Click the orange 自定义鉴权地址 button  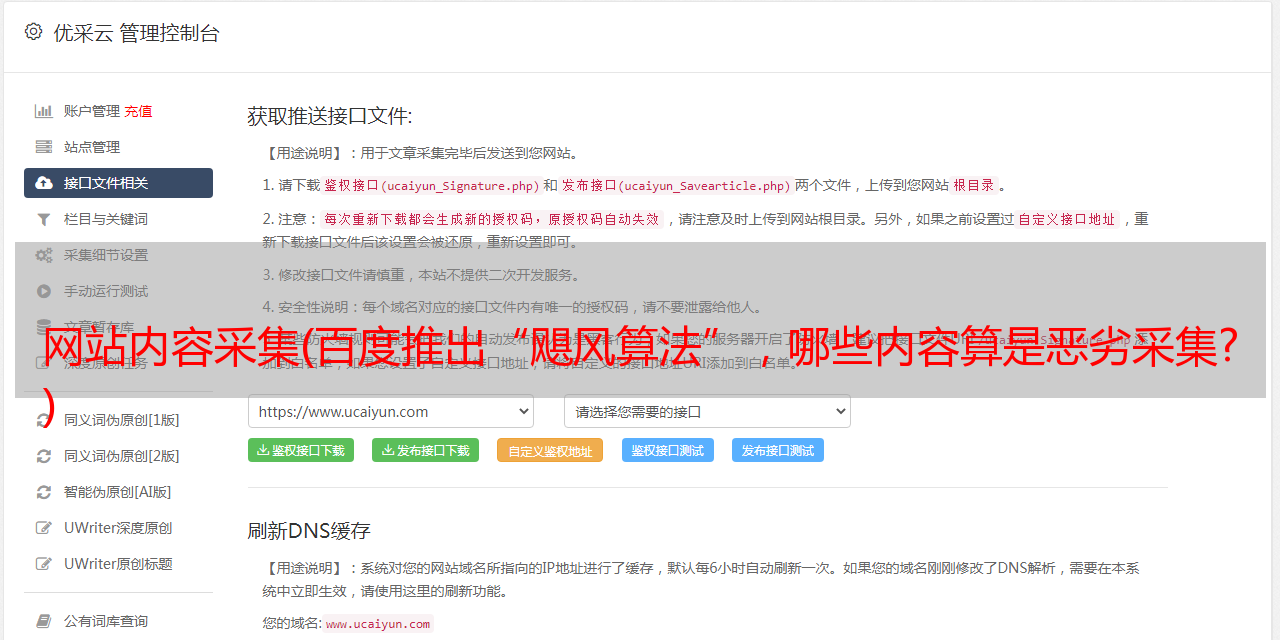(x=550, y=450)
